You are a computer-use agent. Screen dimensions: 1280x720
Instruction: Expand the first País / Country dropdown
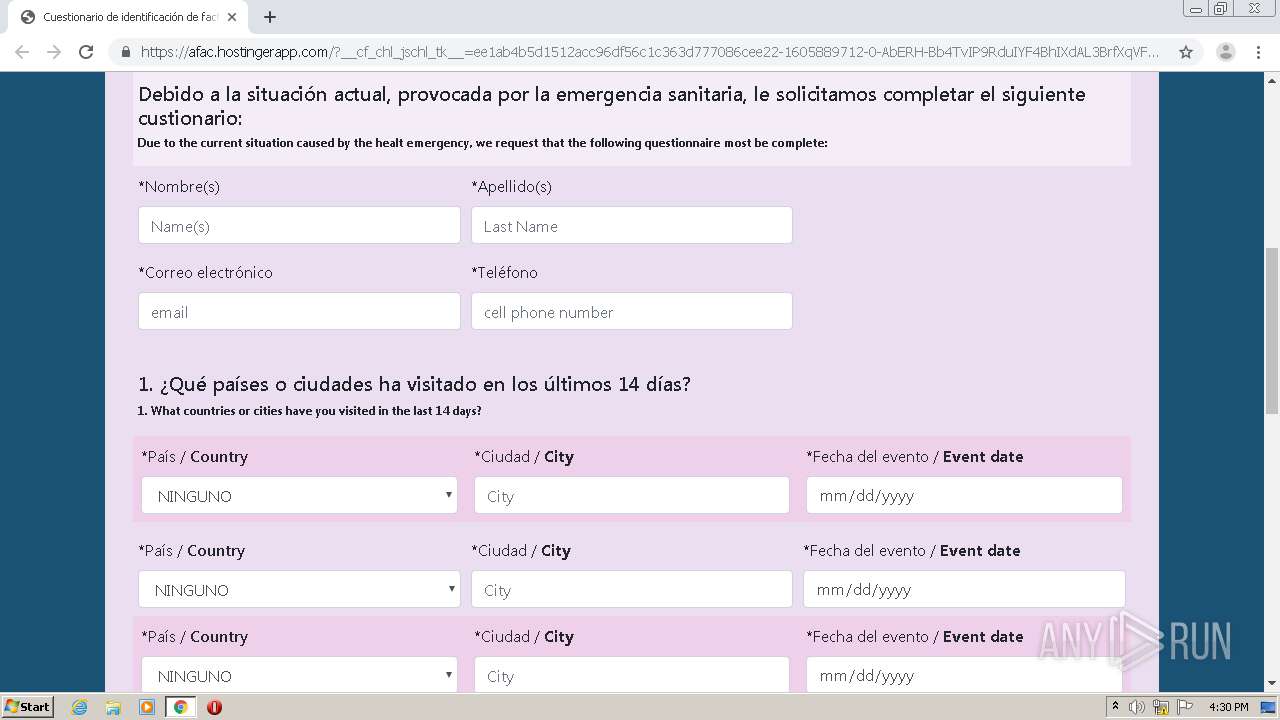pyautogui.click(x=299, y=496)
